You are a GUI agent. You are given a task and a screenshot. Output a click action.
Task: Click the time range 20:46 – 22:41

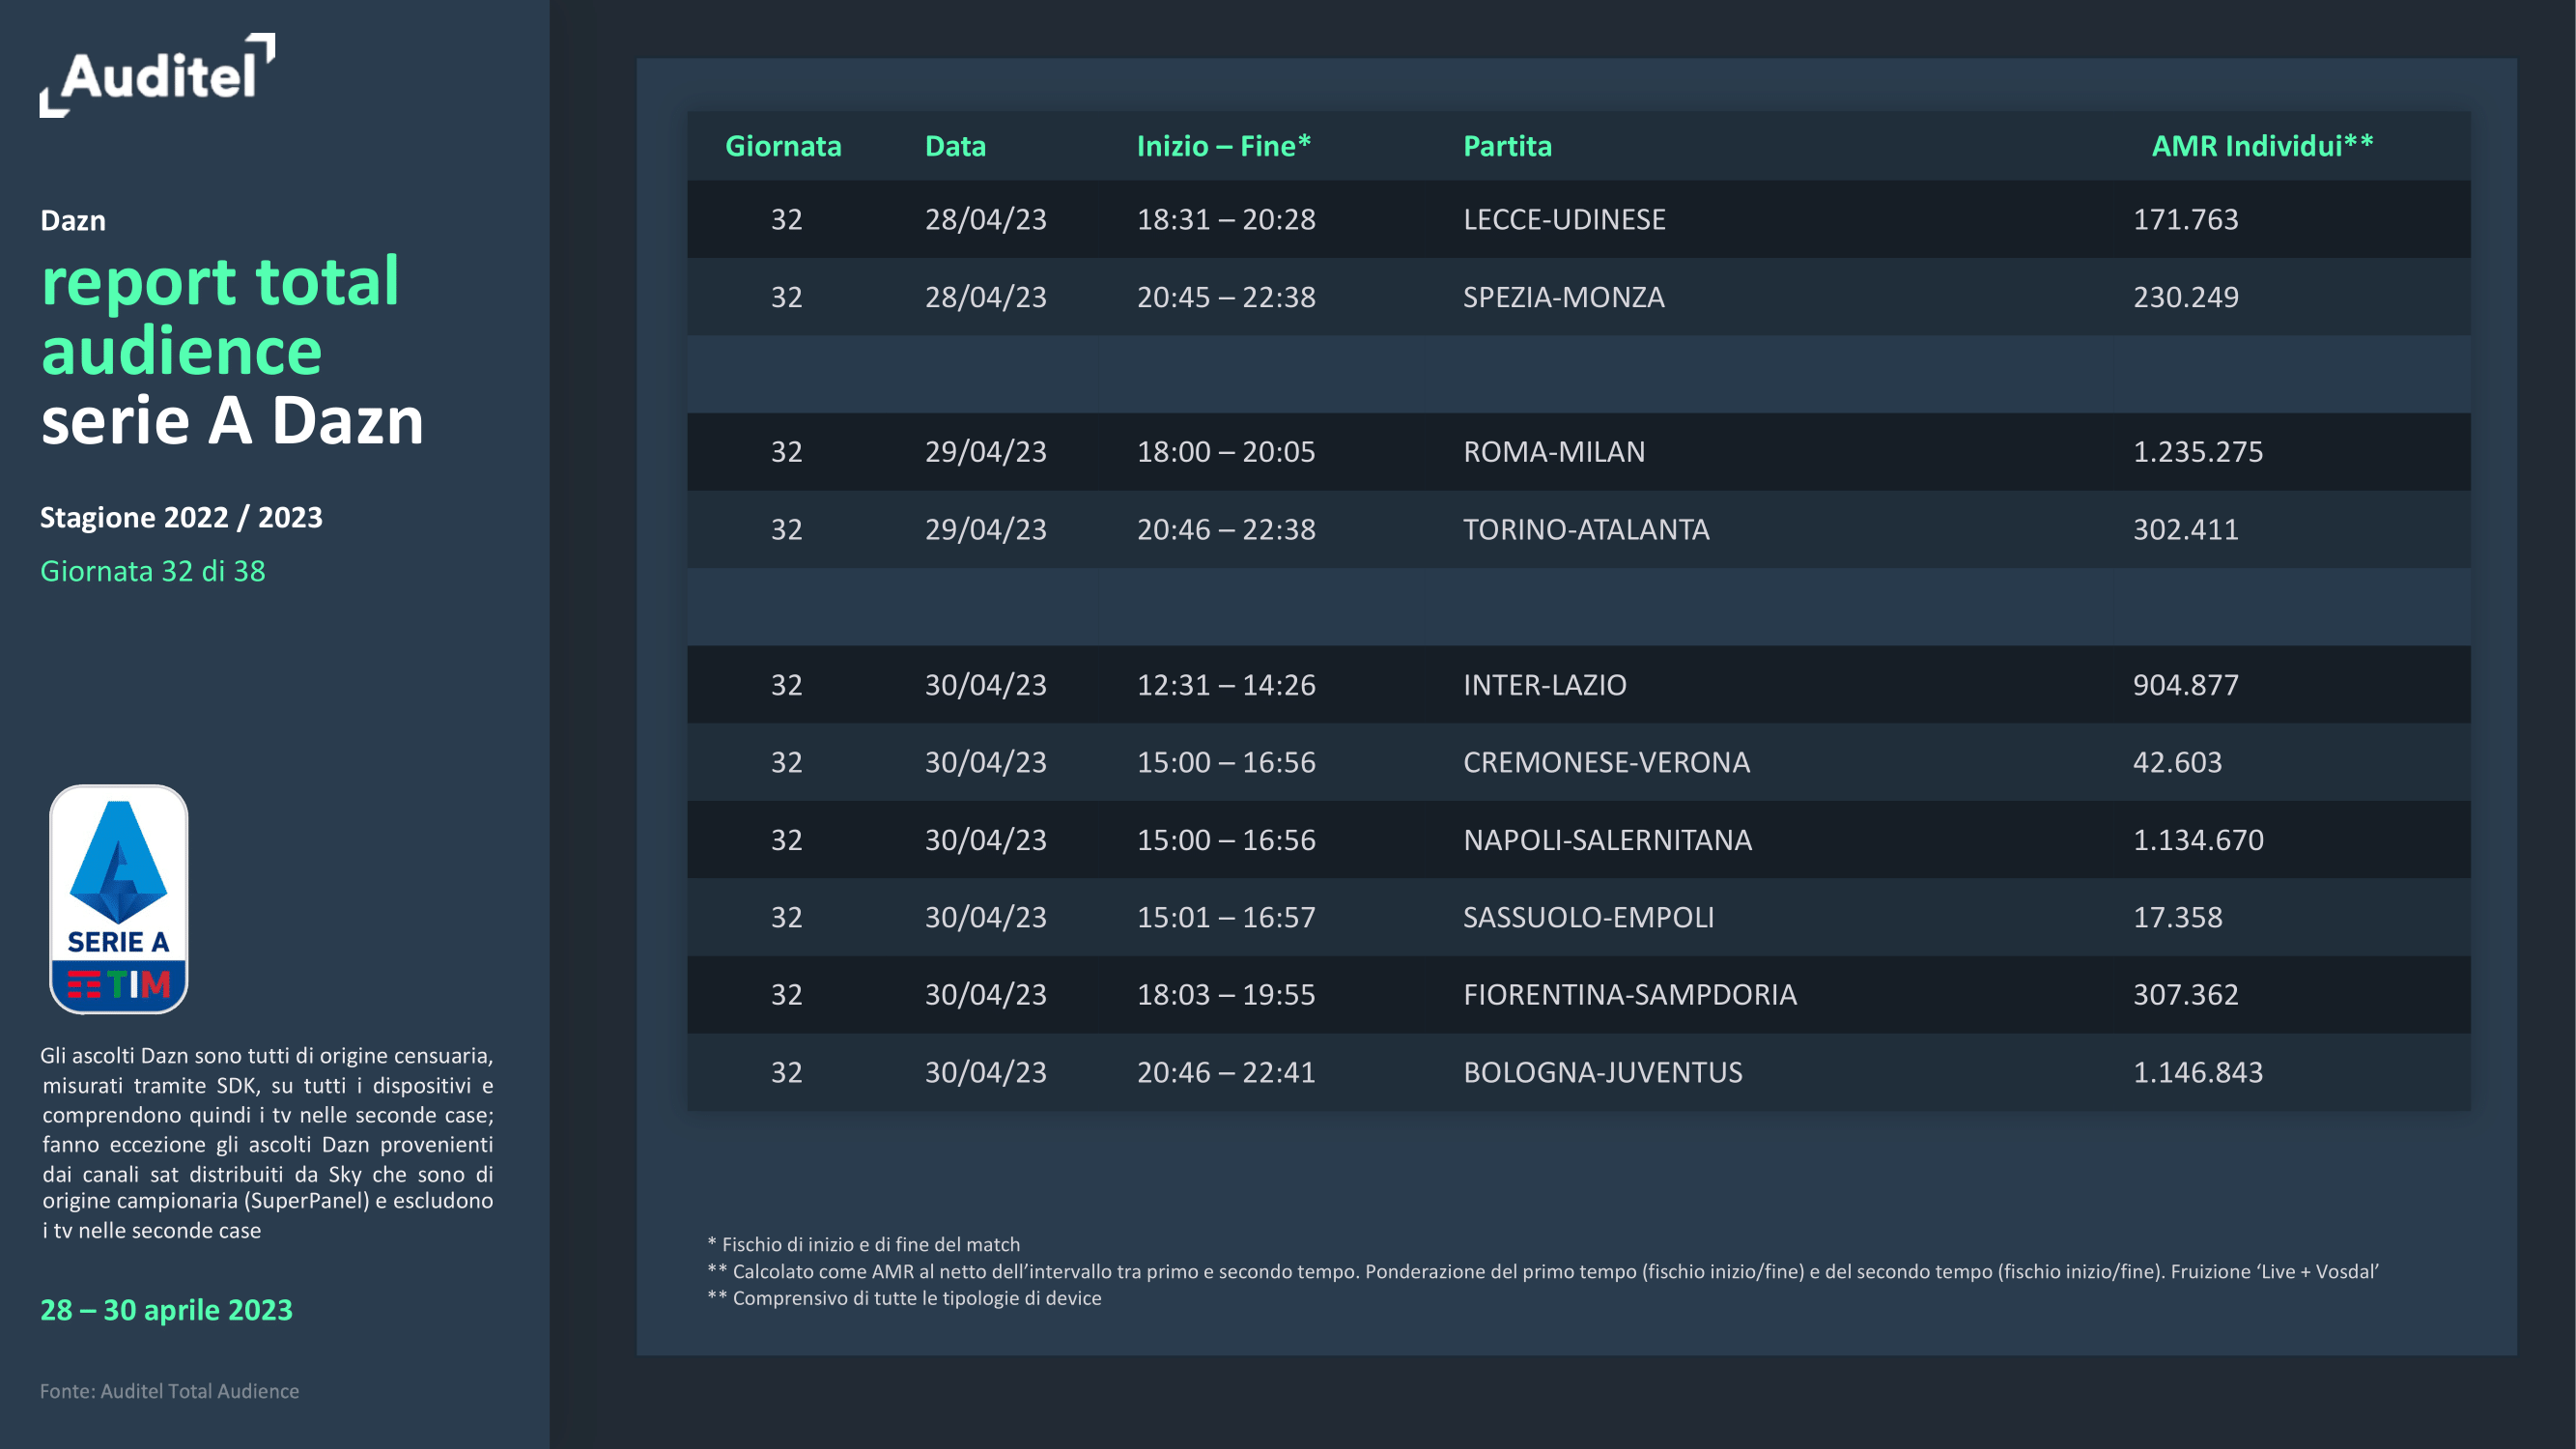[1226, 1072]
